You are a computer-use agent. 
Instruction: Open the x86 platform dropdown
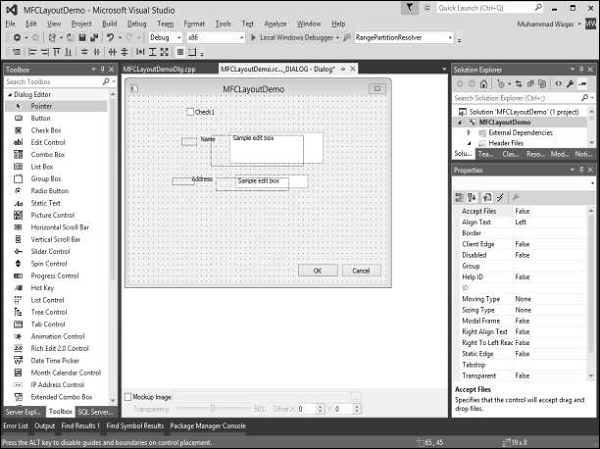coord(212,37)
